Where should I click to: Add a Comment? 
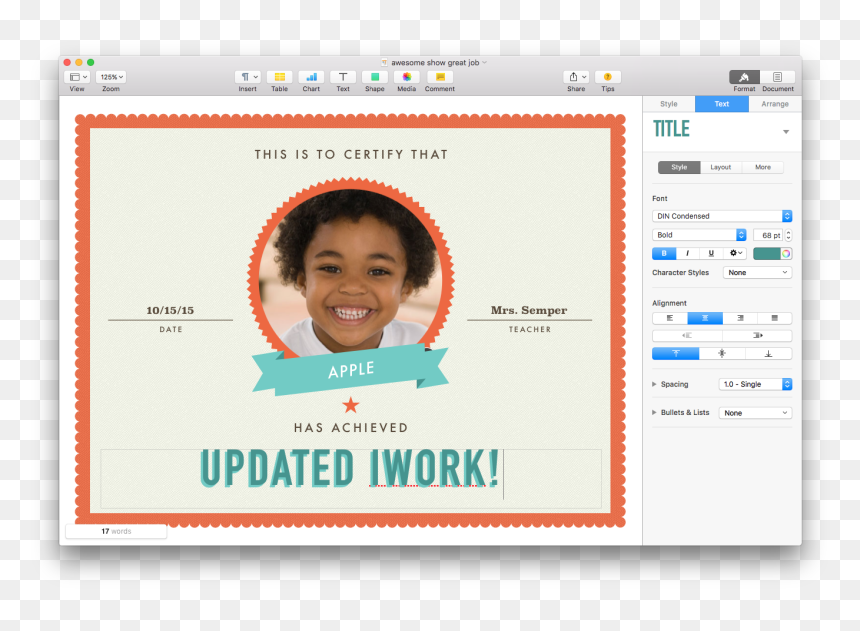(x=440, y=77)
